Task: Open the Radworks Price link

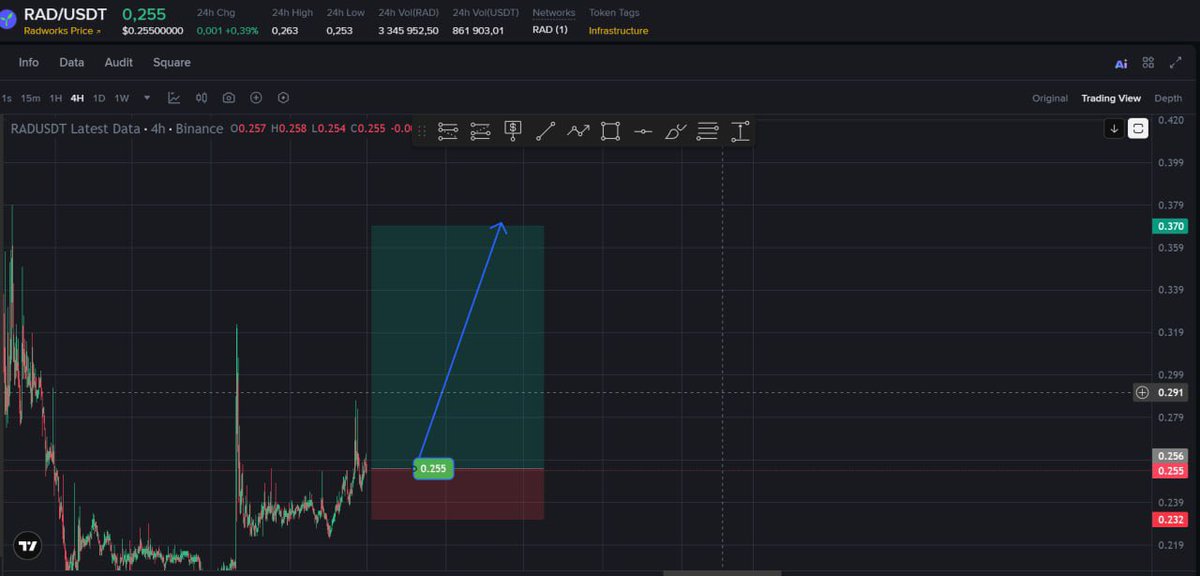Action: 62,31
